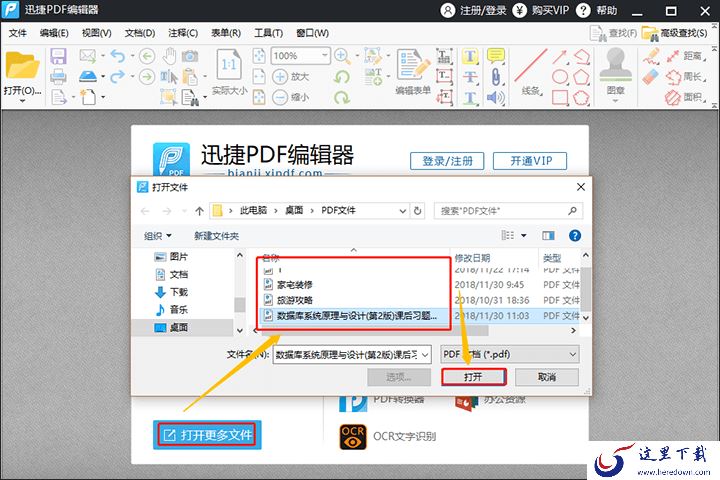Click the large Open folder icon in the toolbar
720x480 pixels.
(22, 65)
